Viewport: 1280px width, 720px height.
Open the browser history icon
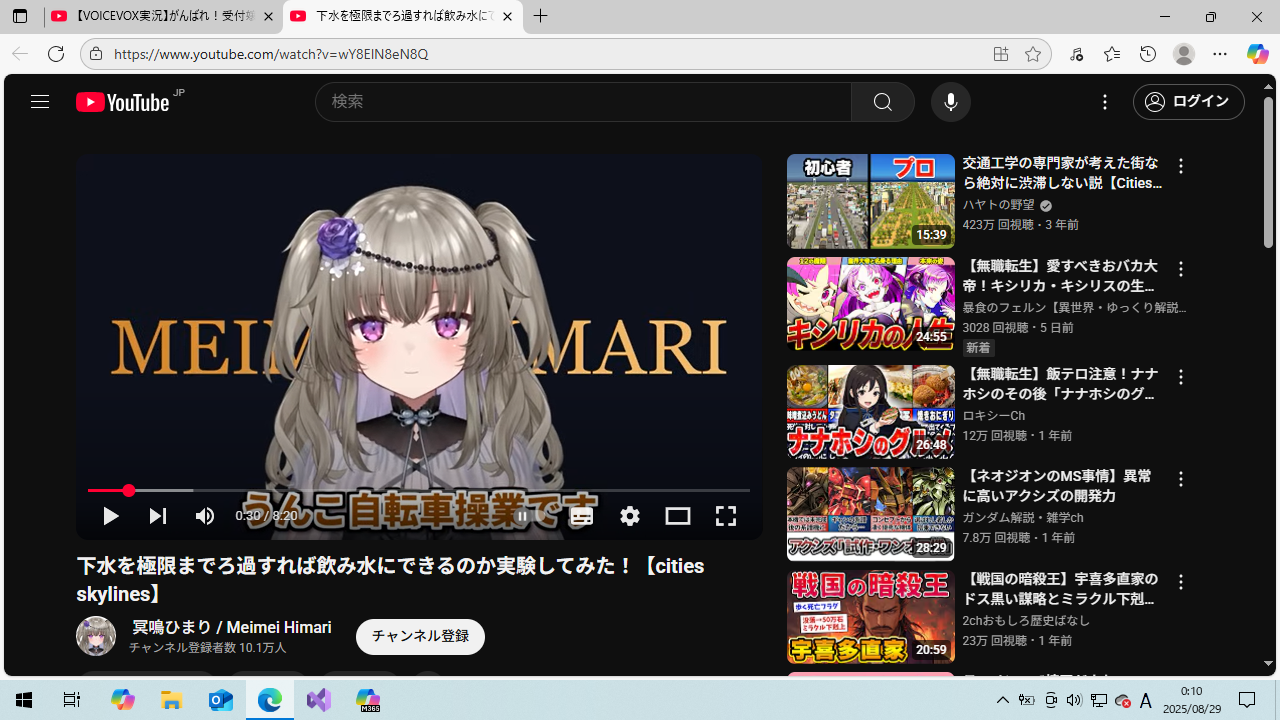pos(1148,54)
